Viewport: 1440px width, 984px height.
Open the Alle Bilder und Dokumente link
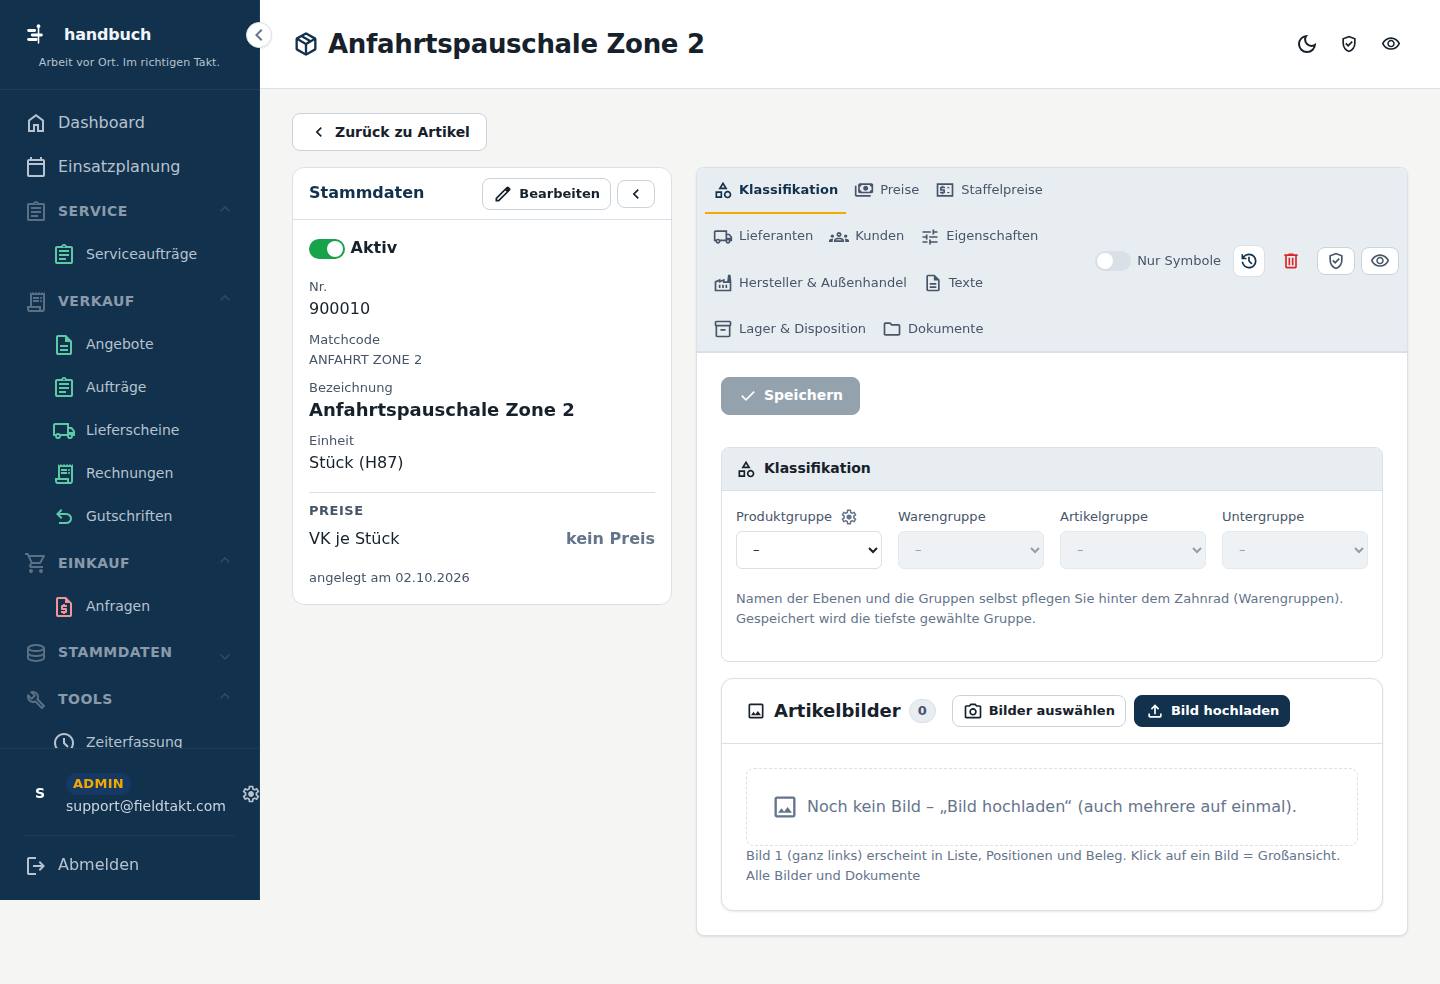[x=833, y=876]
